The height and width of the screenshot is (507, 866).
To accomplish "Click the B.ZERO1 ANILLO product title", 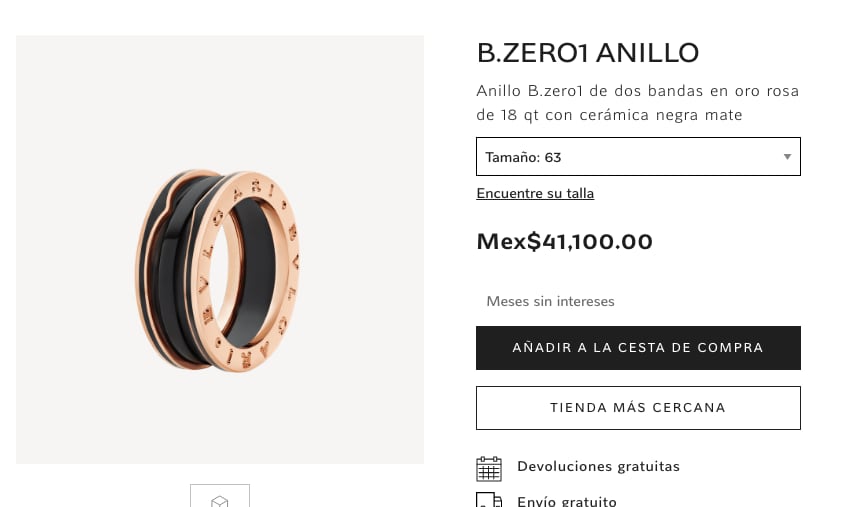I will pyautogui.click(x=588, y=53).
